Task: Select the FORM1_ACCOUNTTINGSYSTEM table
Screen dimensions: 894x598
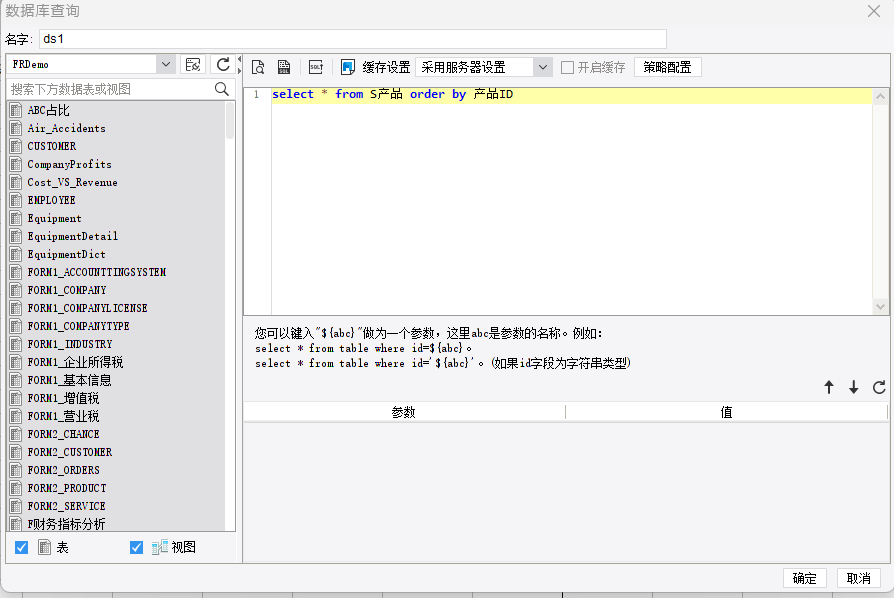Action: (97, 272)
